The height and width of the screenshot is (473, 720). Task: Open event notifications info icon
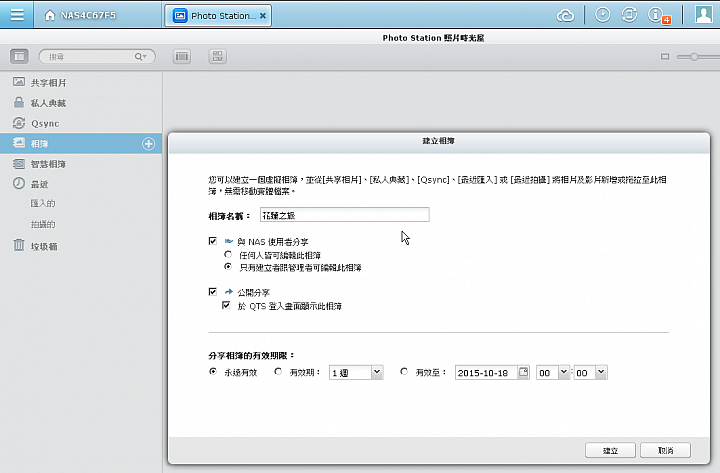658,15
